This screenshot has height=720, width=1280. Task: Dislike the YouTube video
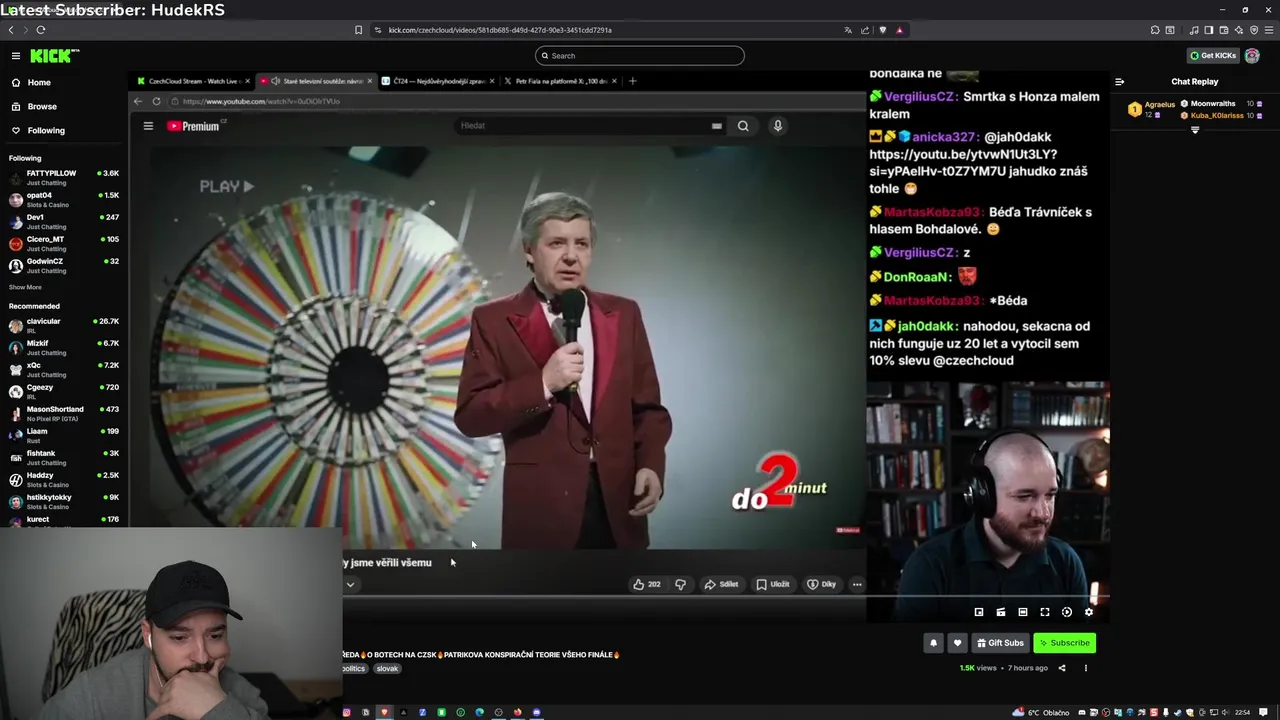click(681, 584)
